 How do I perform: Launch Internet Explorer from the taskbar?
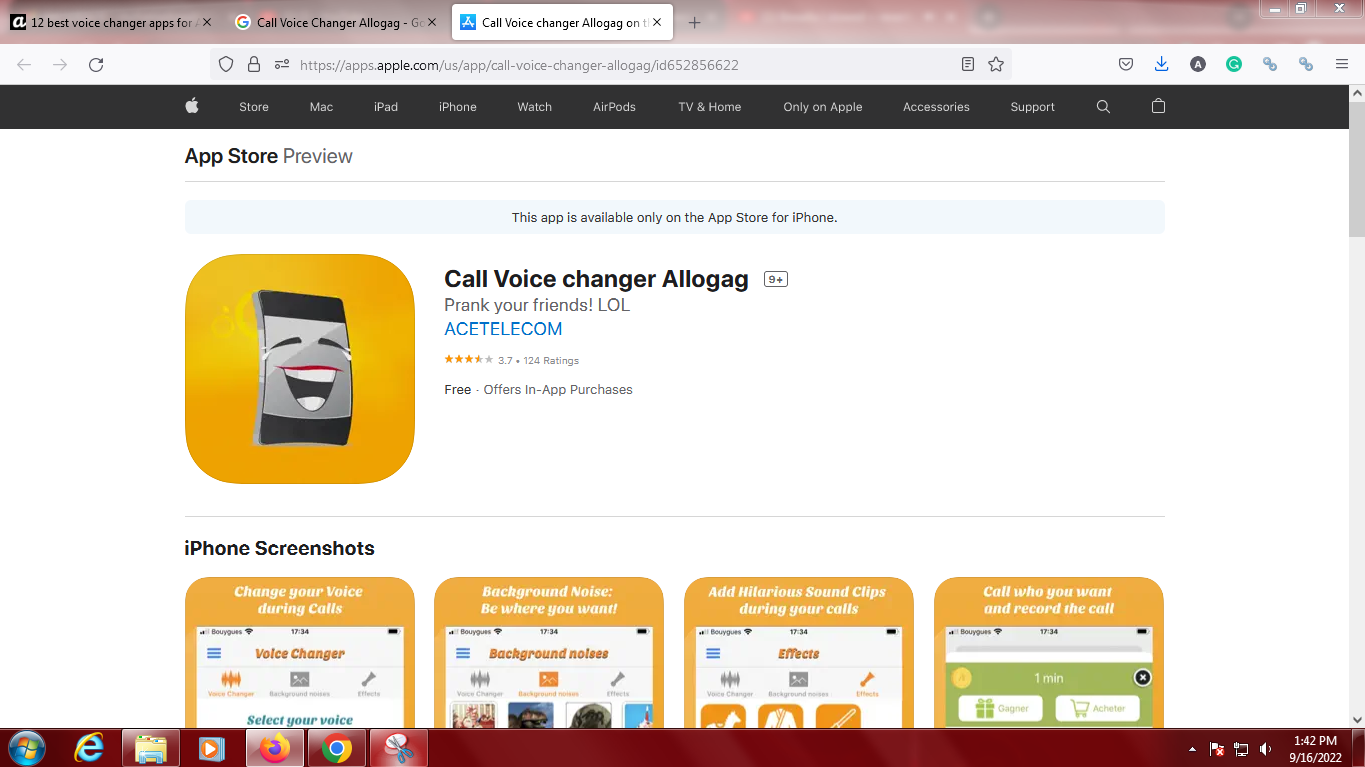tap(90, 748)
